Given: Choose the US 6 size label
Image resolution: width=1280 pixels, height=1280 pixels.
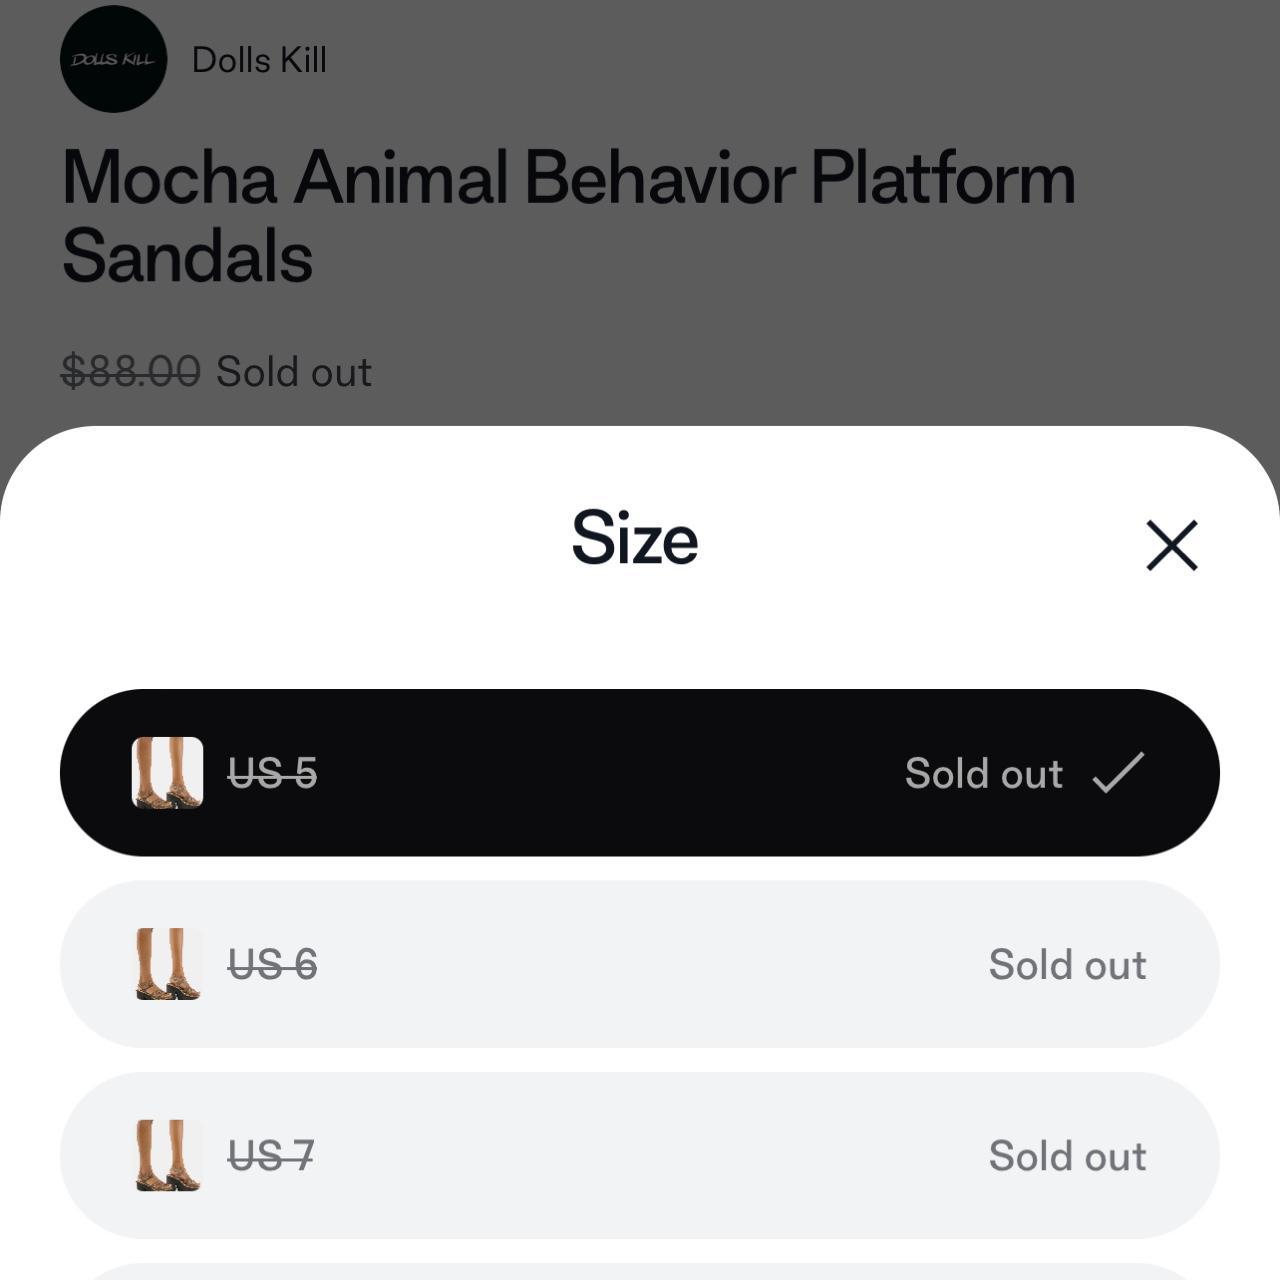Looking at the screenshot, I should click(272, 965).
